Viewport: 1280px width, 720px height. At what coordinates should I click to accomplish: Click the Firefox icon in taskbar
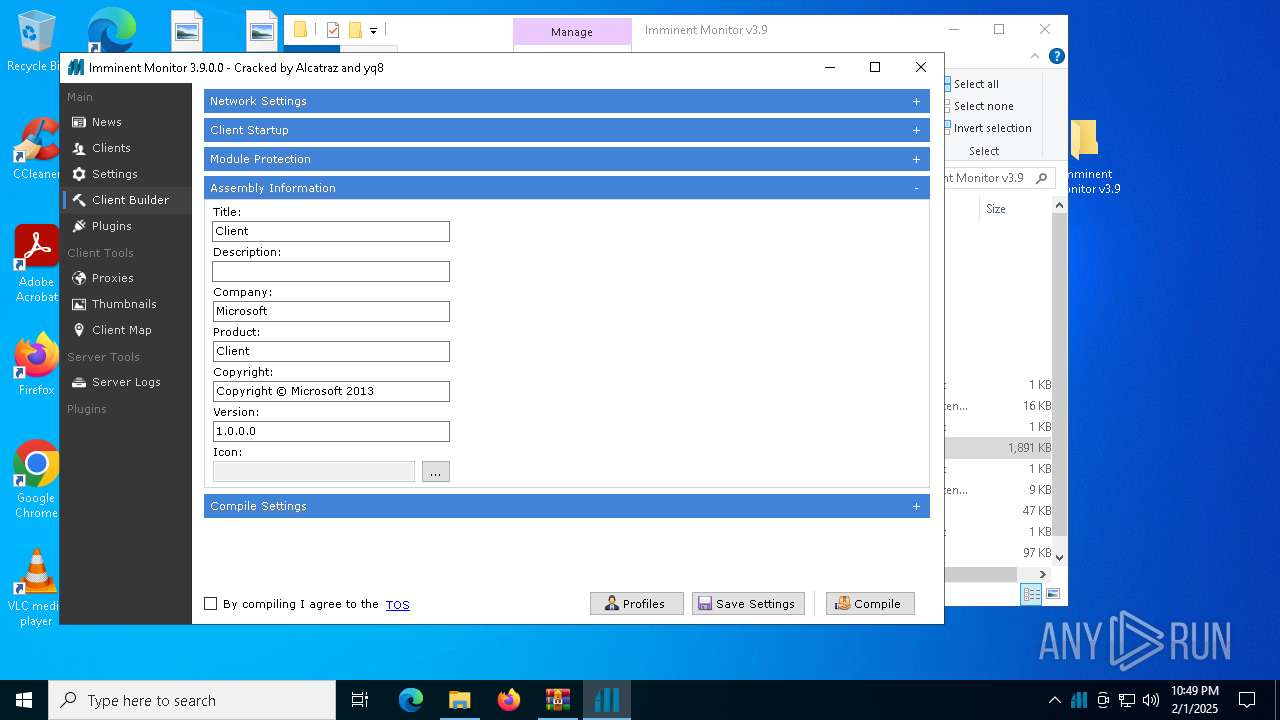coord(509,700)
